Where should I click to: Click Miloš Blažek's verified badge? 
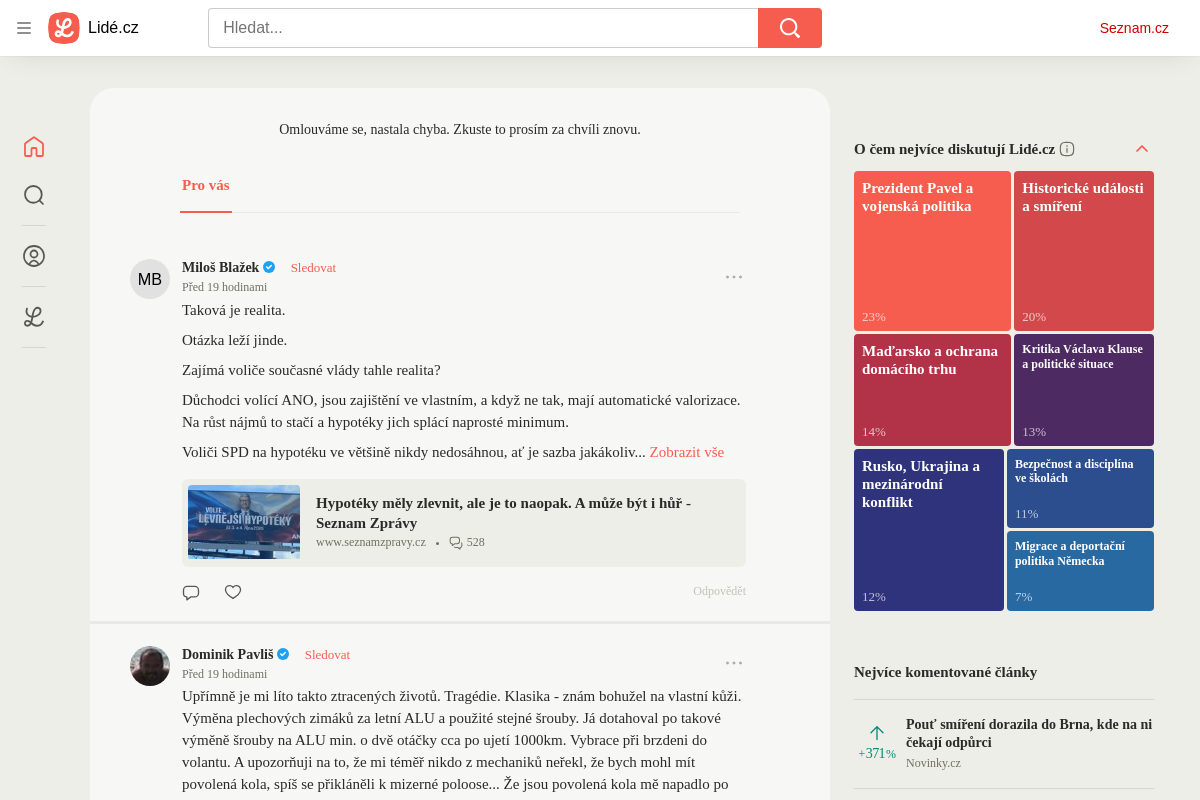pyautogui.click(x=269, y=267)
